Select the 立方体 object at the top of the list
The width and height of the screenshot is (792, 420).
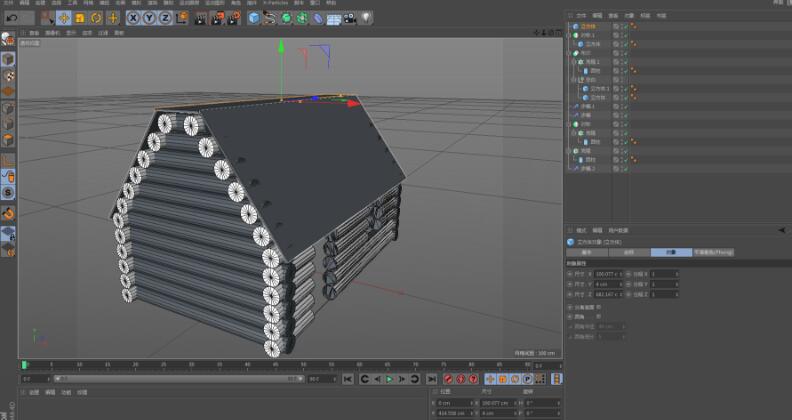(588, 27)
